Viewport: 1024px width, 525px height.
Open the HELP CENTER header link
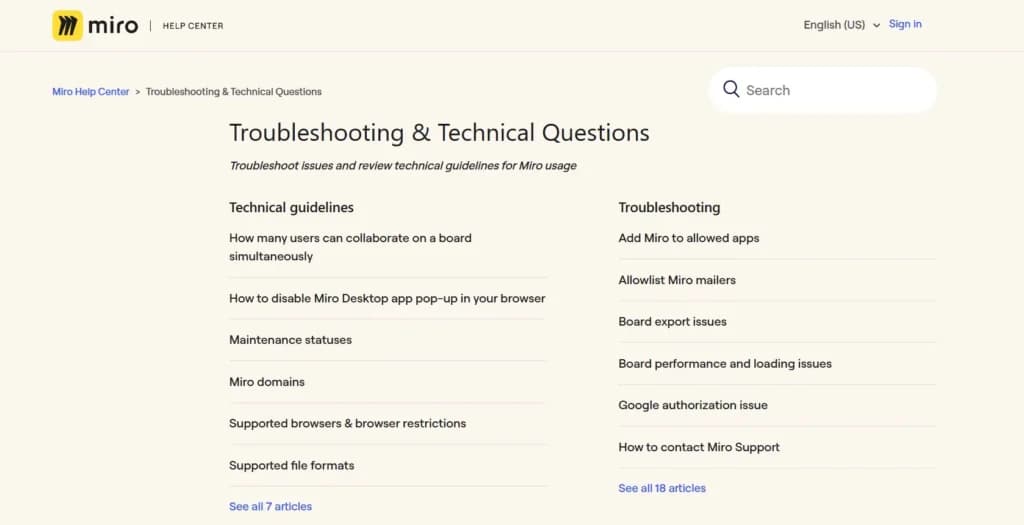(193, 25)
